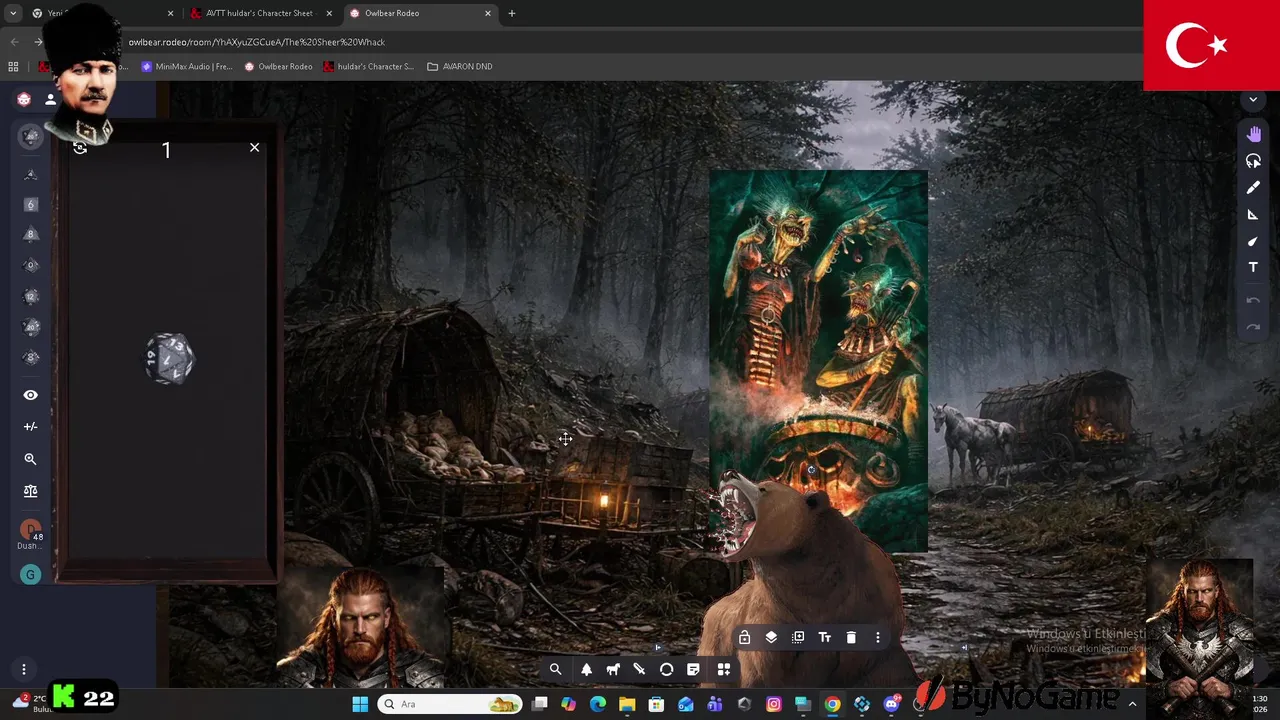1280x720 pixels.
Task: Click the rolled d20 in tray
Action: 170,359
